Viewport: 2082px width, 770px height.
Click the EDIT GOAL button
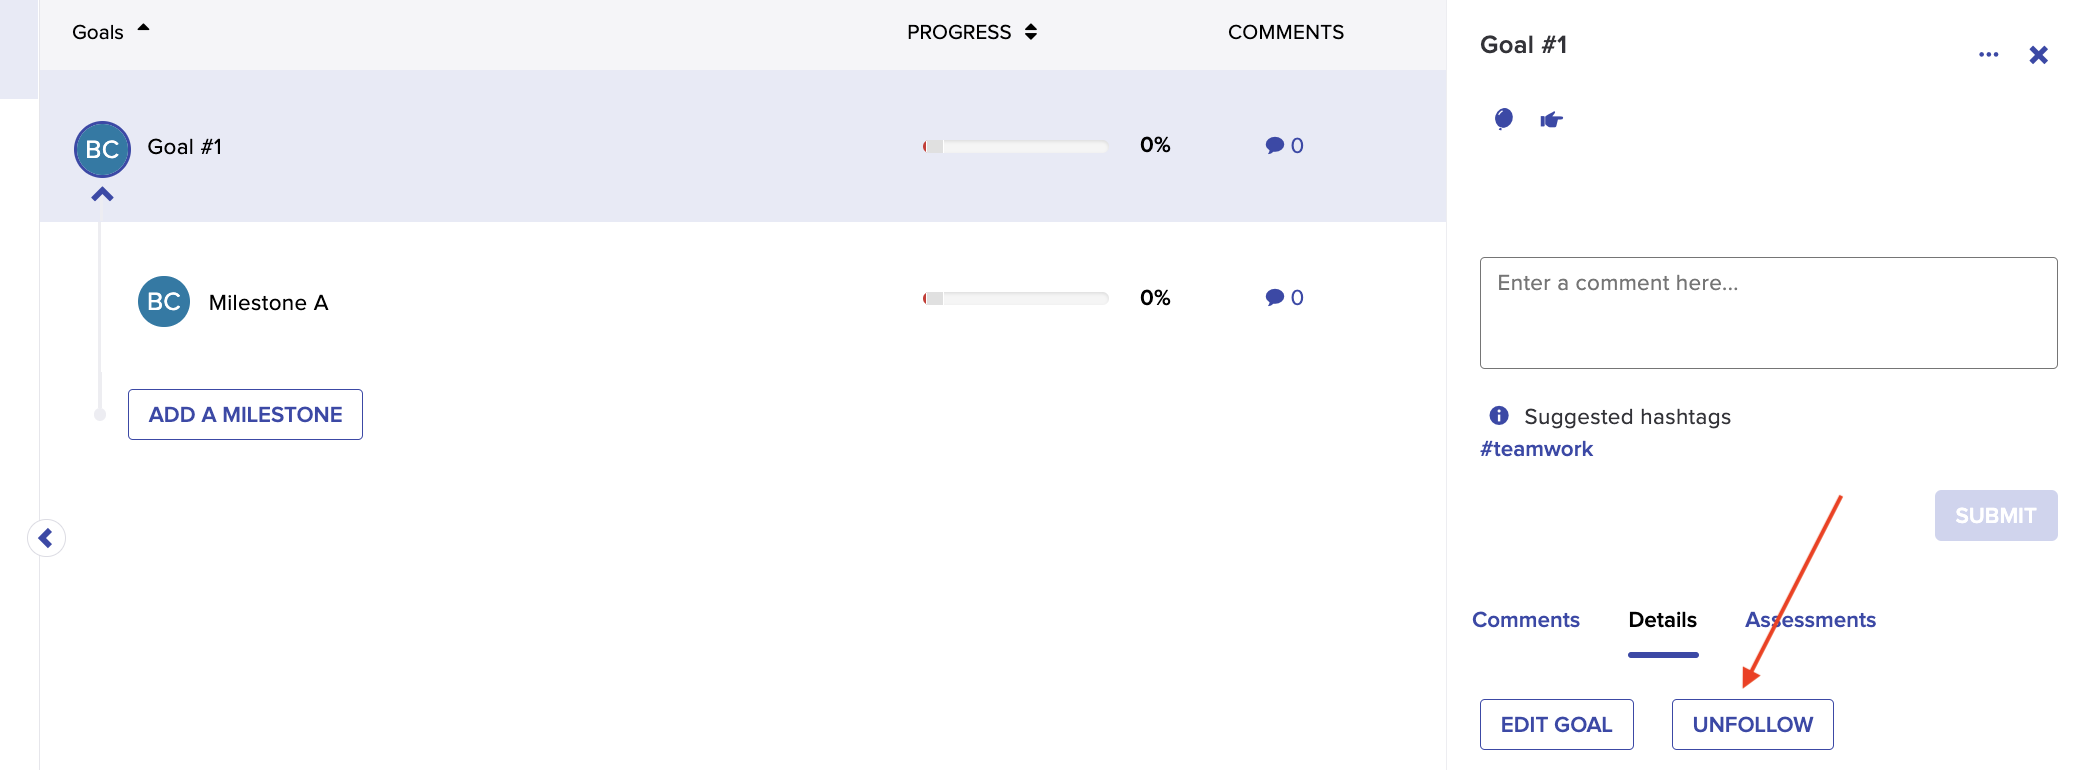click(x=1556, y=725)
